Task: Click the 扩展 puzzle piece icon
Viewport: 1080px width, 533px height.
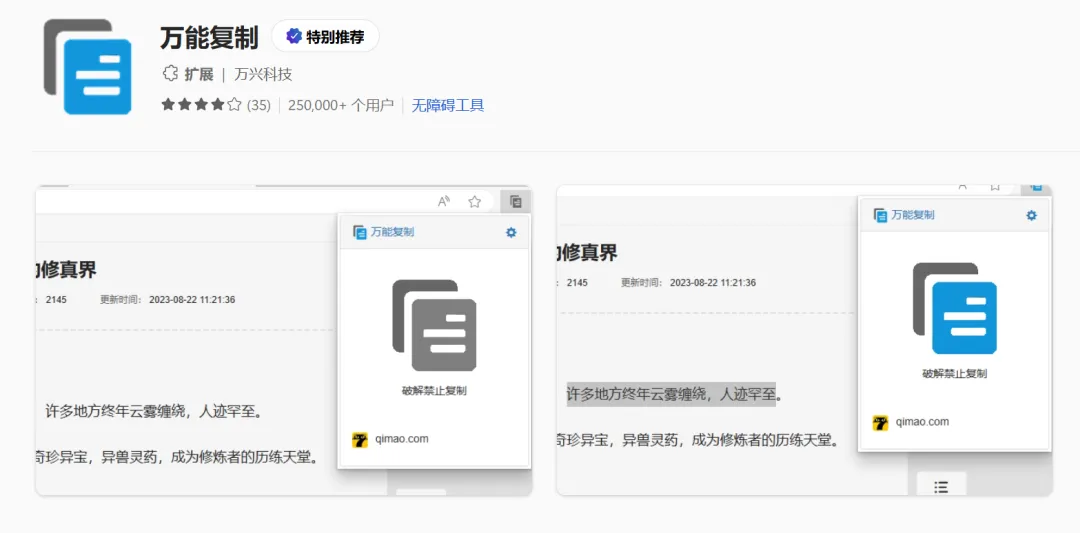Action: [169, 74]
